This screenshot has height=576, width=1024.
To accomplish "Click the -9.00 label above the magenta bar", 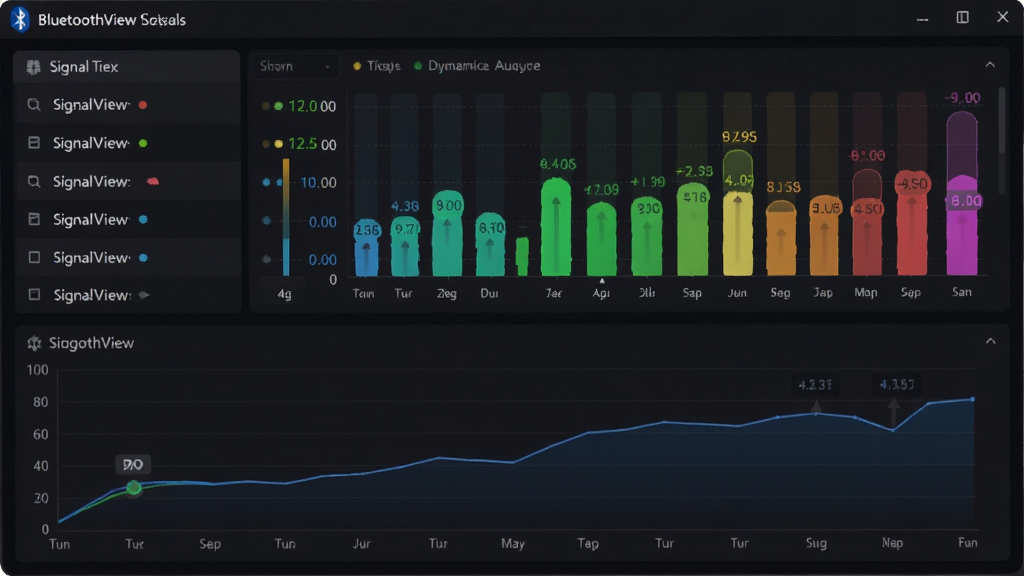I will click(962, 98).
